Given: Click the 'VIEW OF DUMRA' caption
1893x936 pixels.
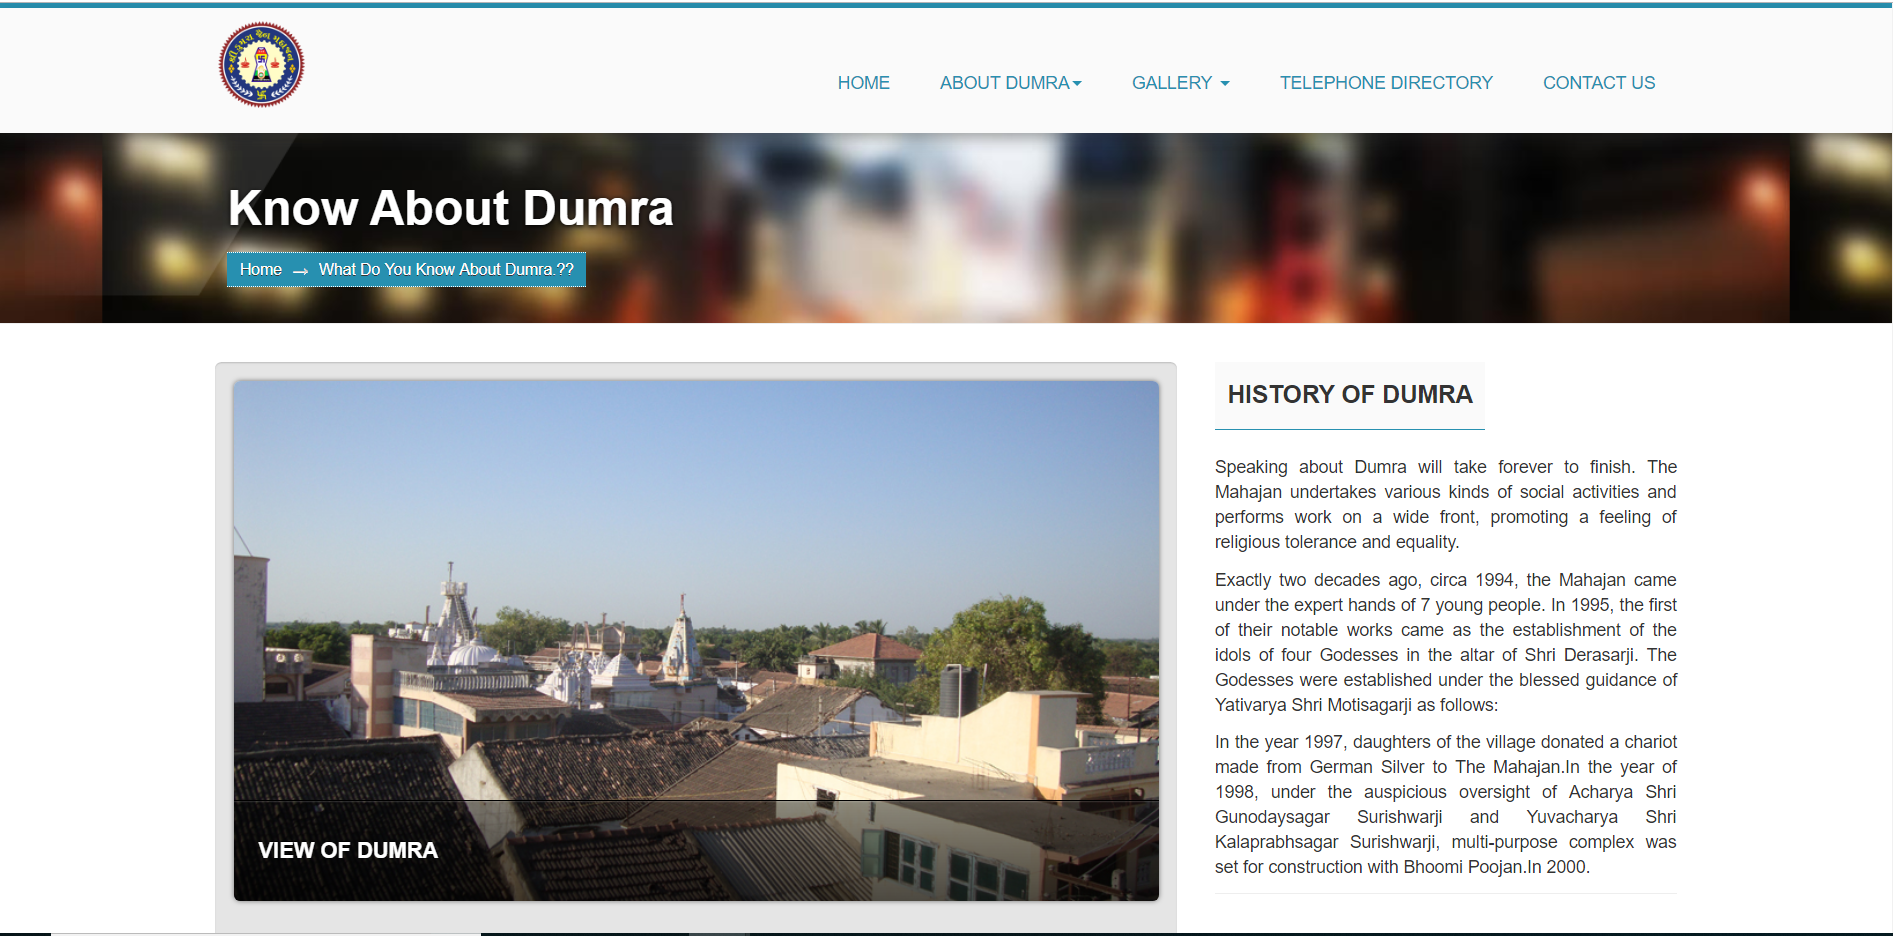Looking at the screenshot, I should coord(348,850).
